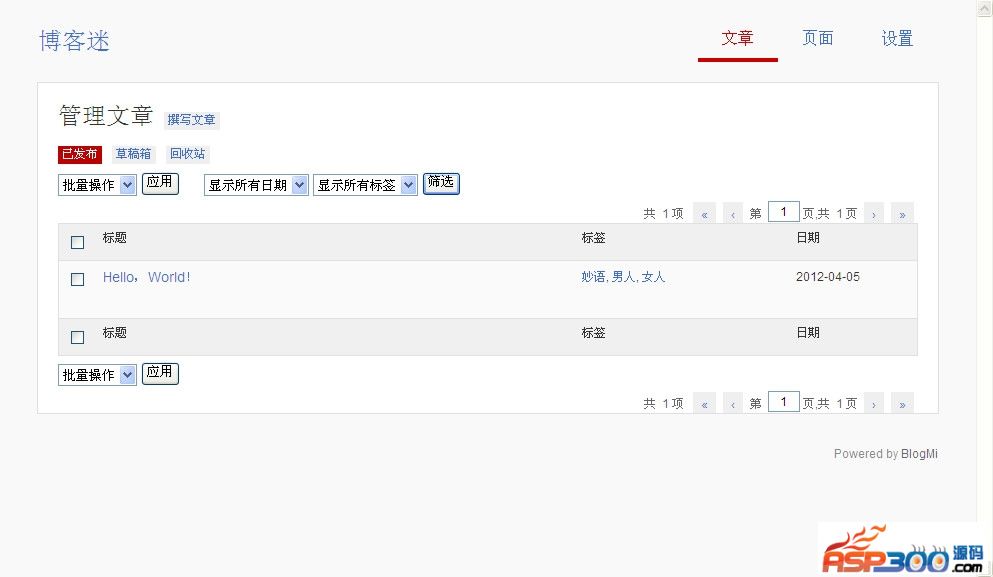The image size is (993, 577).
Task: Jump to last page in bottom pagination
Action: 902,404
